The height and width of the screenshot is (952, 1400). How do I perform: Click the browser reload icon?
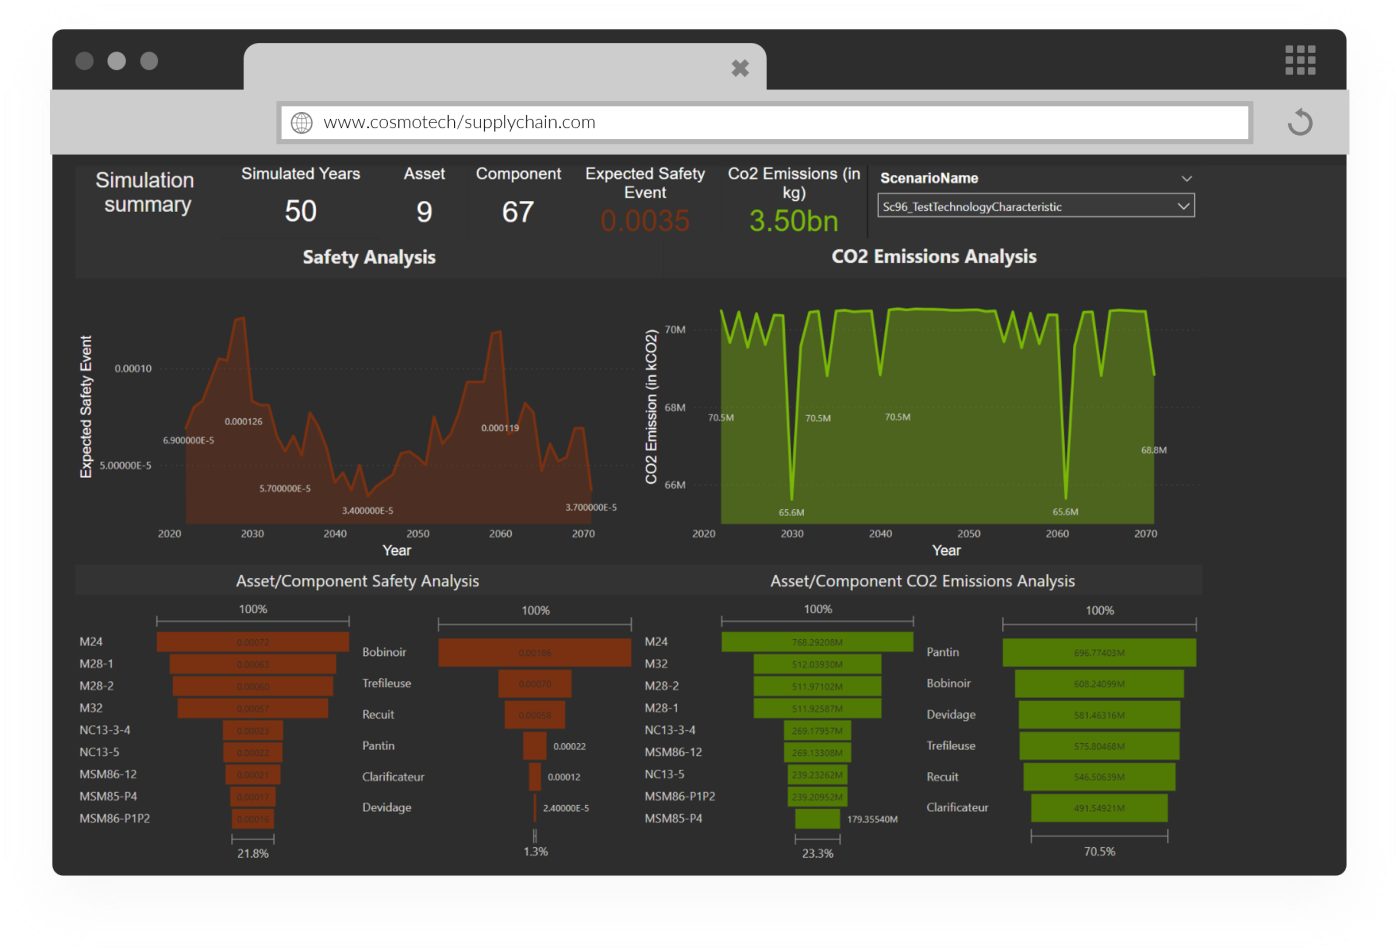(x=1299, y=123)
